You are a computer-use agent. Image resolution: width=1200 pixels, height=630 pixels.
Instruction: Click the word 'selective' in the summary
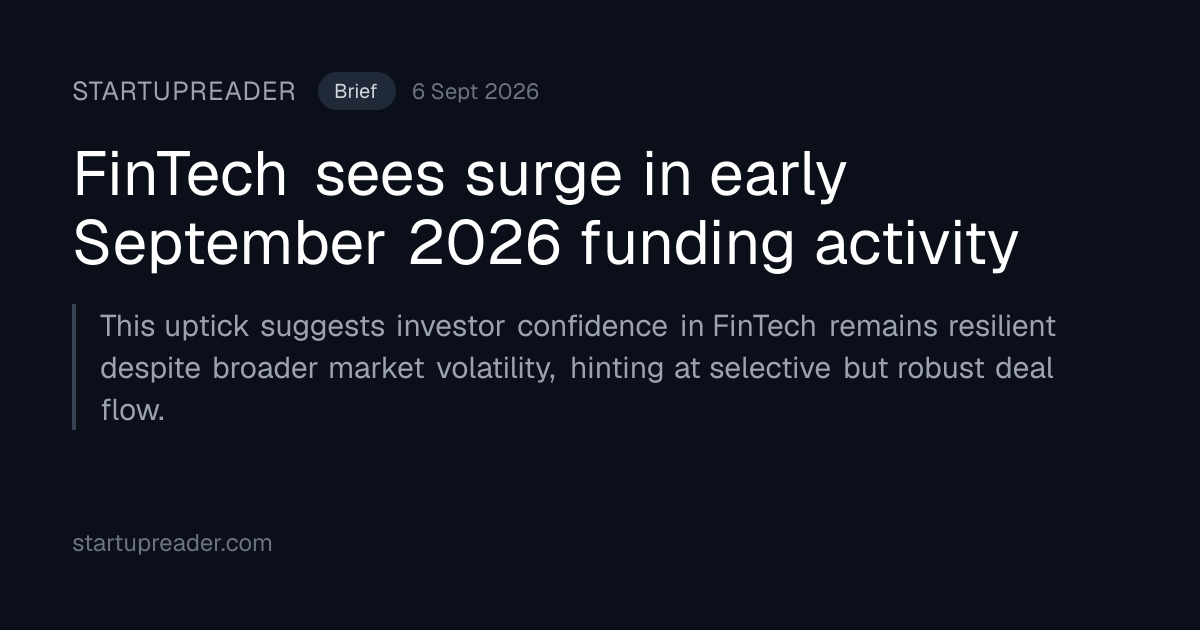pyautogui.click(x=770, y=368)
